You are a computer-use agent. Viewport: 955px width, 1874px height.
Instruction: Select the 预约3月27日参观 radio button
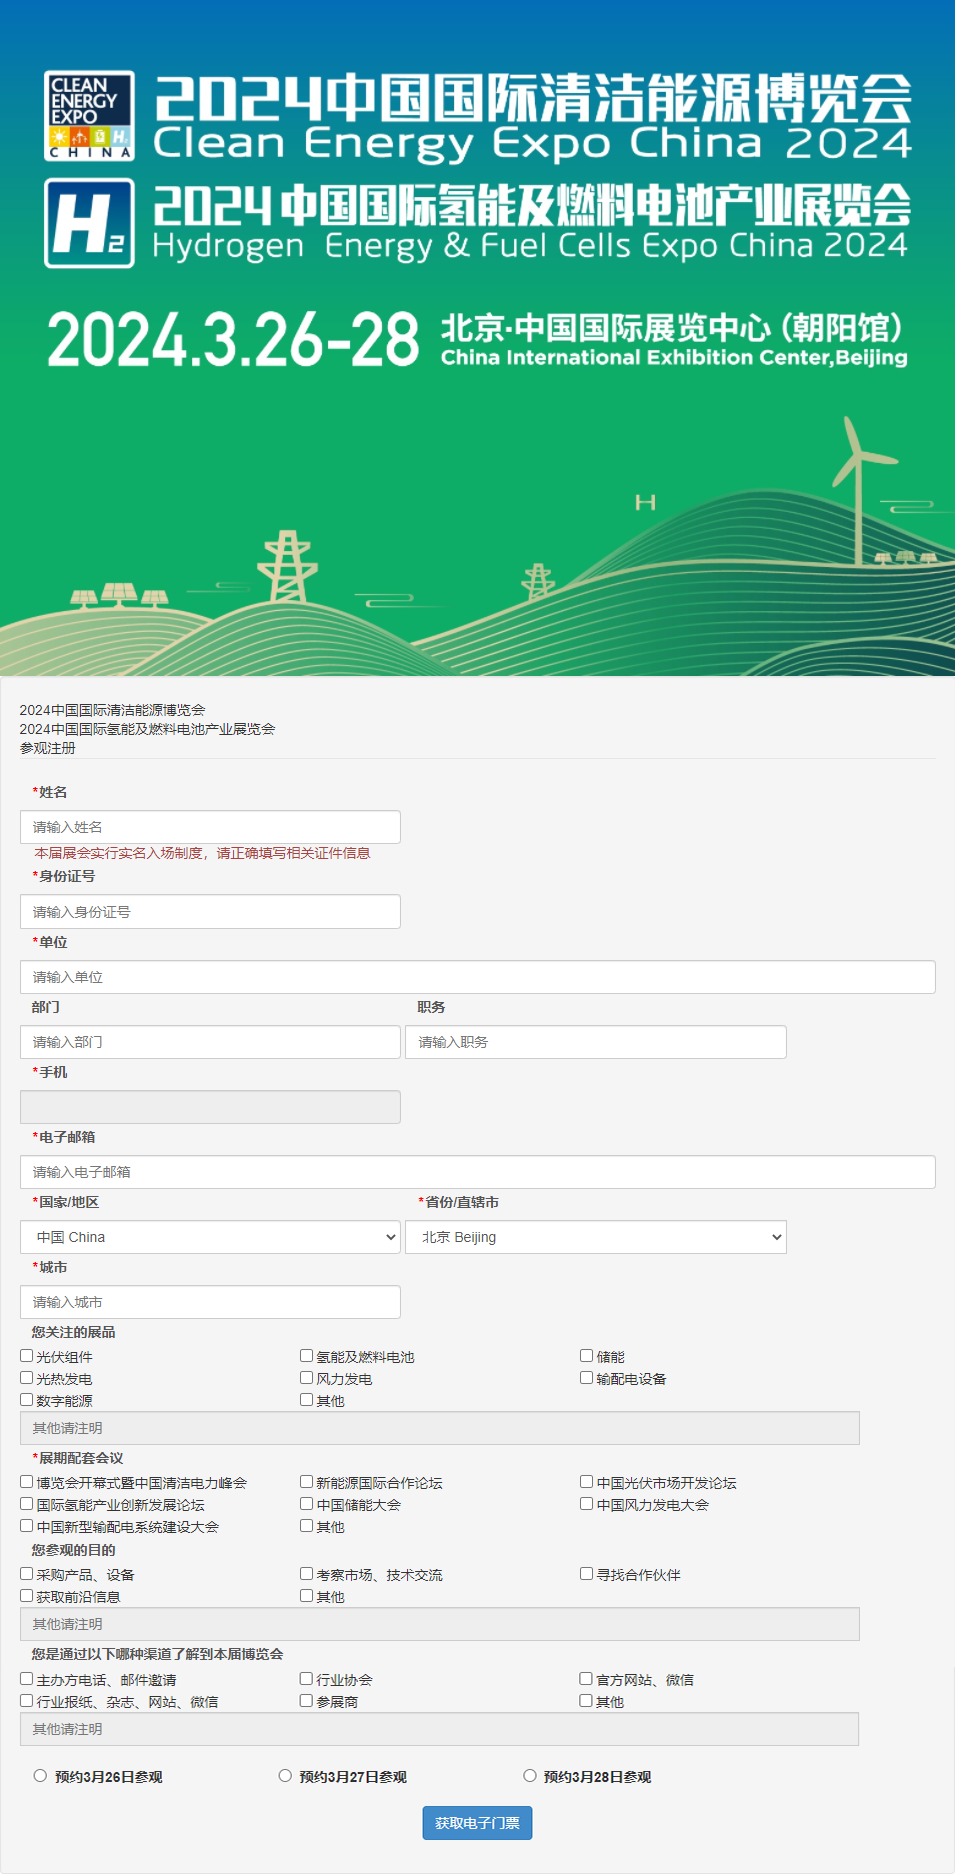click(285, 1776)
